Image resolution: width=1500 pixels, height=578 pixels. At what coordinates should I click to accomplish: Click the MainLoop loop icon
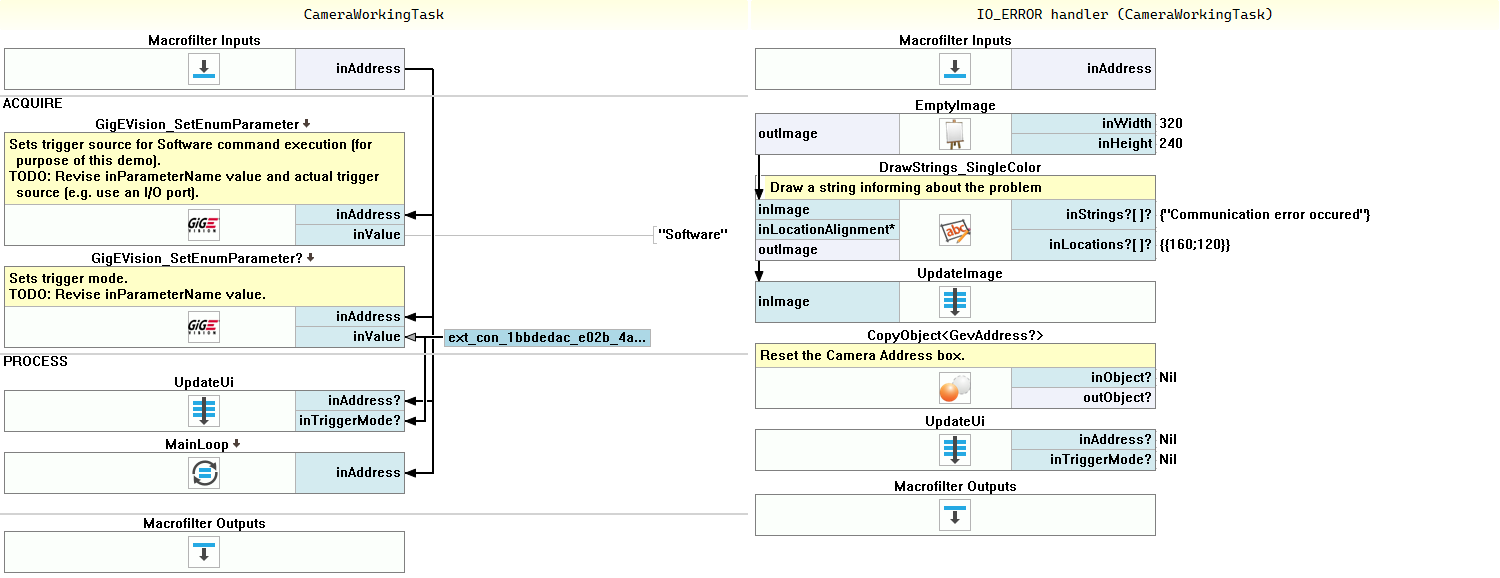[204, 472]
